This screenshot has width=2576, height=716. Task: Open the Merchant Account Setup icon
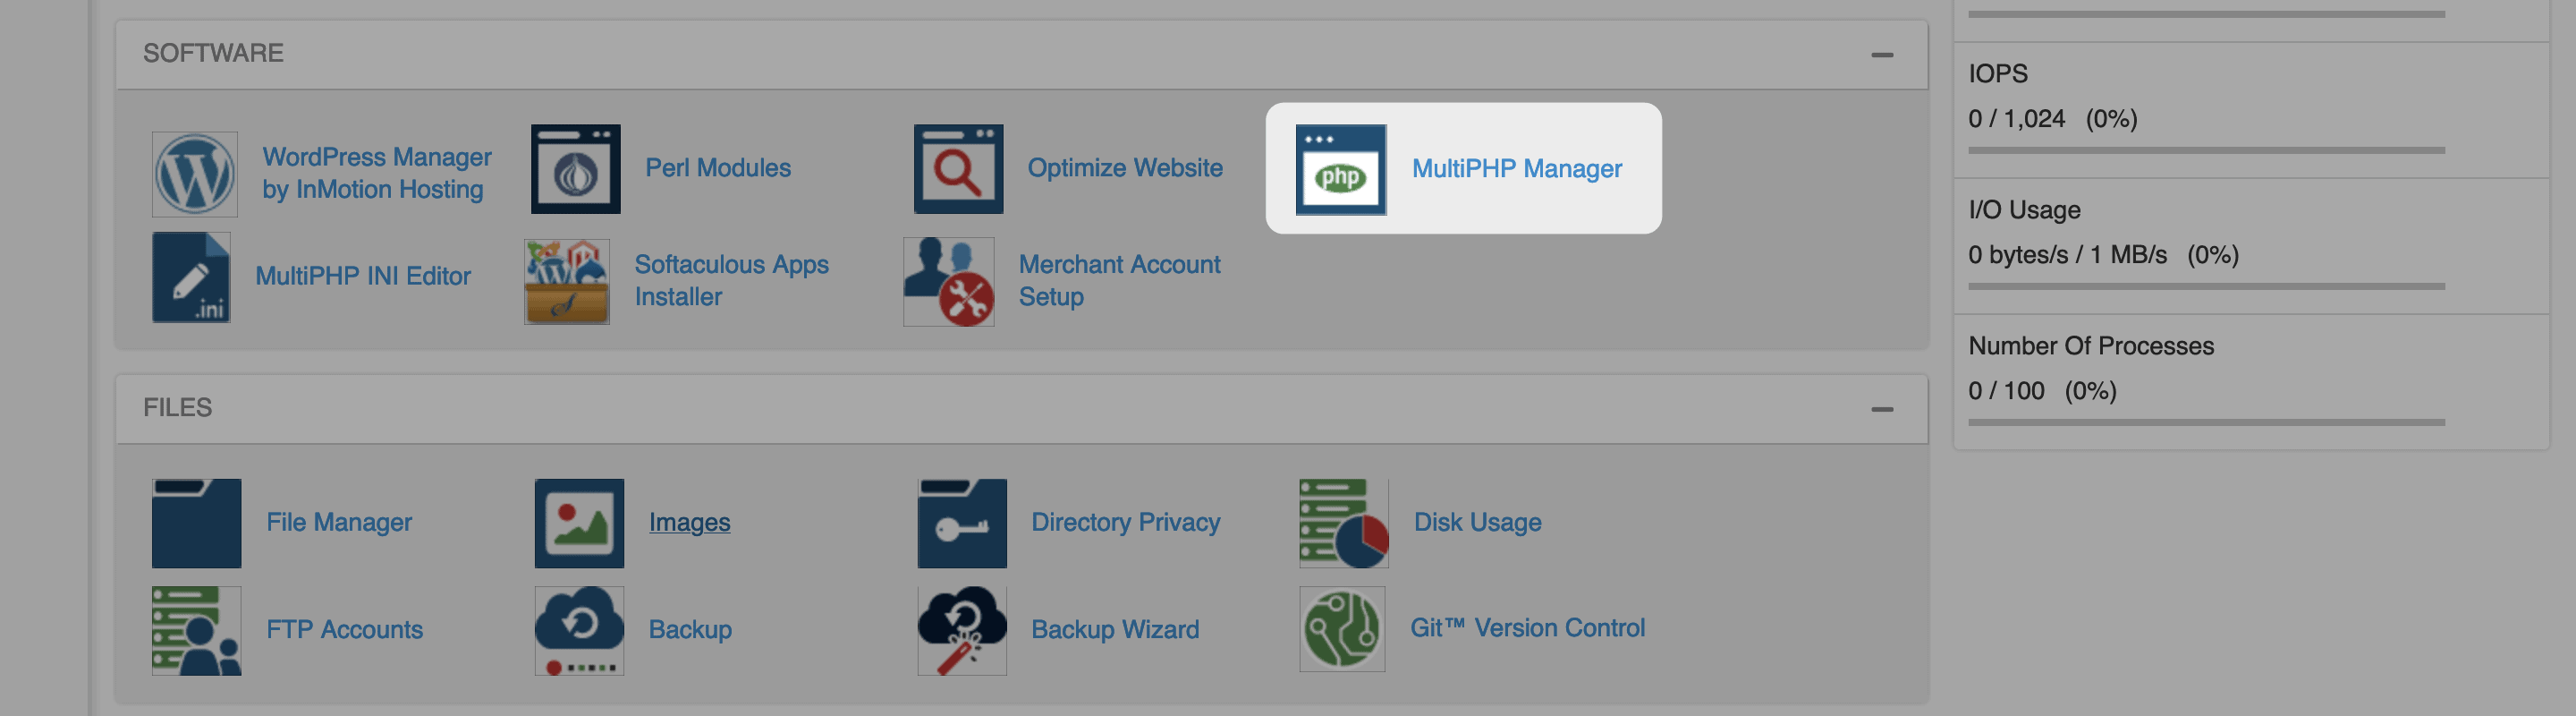coord(948,281)
